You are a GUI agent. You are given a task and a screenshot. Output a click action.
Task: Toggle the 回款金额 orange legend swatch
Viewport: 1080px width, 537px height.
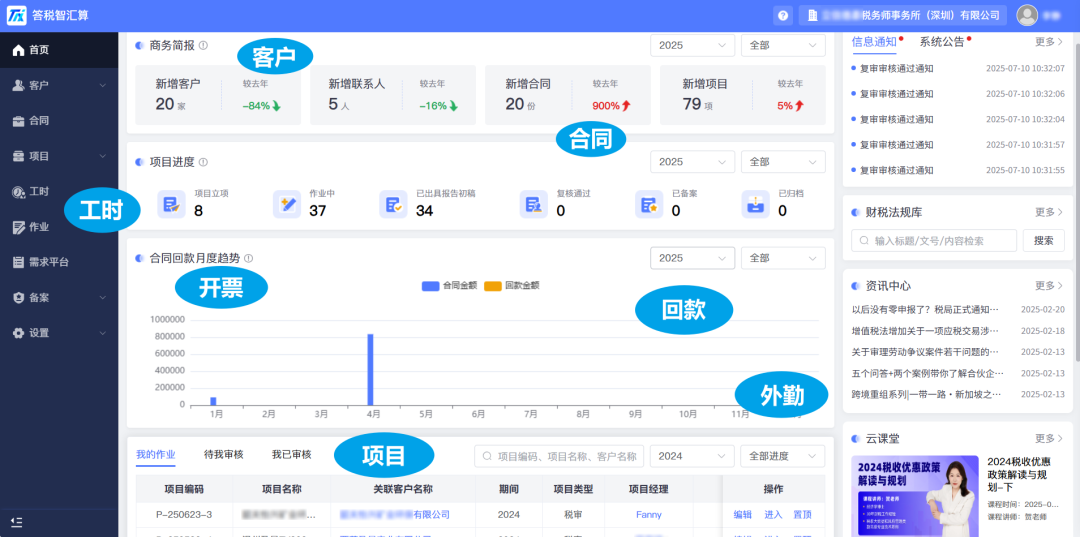point(492,285)
